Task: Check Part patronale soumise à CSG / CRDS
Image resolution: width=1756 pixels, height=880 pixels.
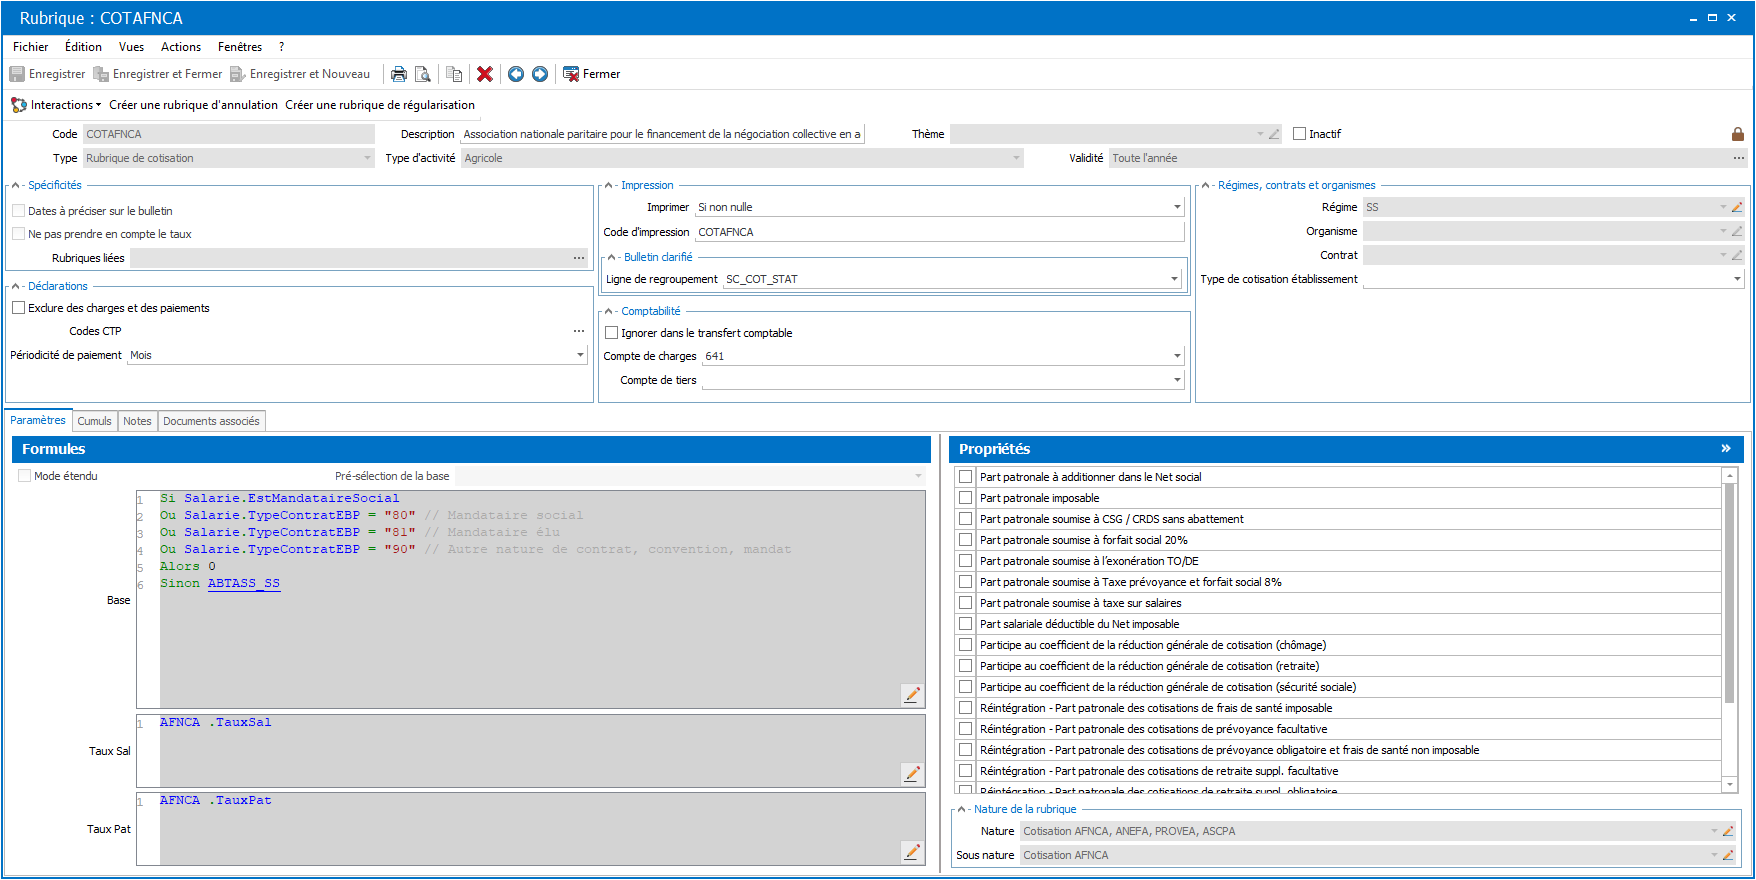Action: point(966,519)
